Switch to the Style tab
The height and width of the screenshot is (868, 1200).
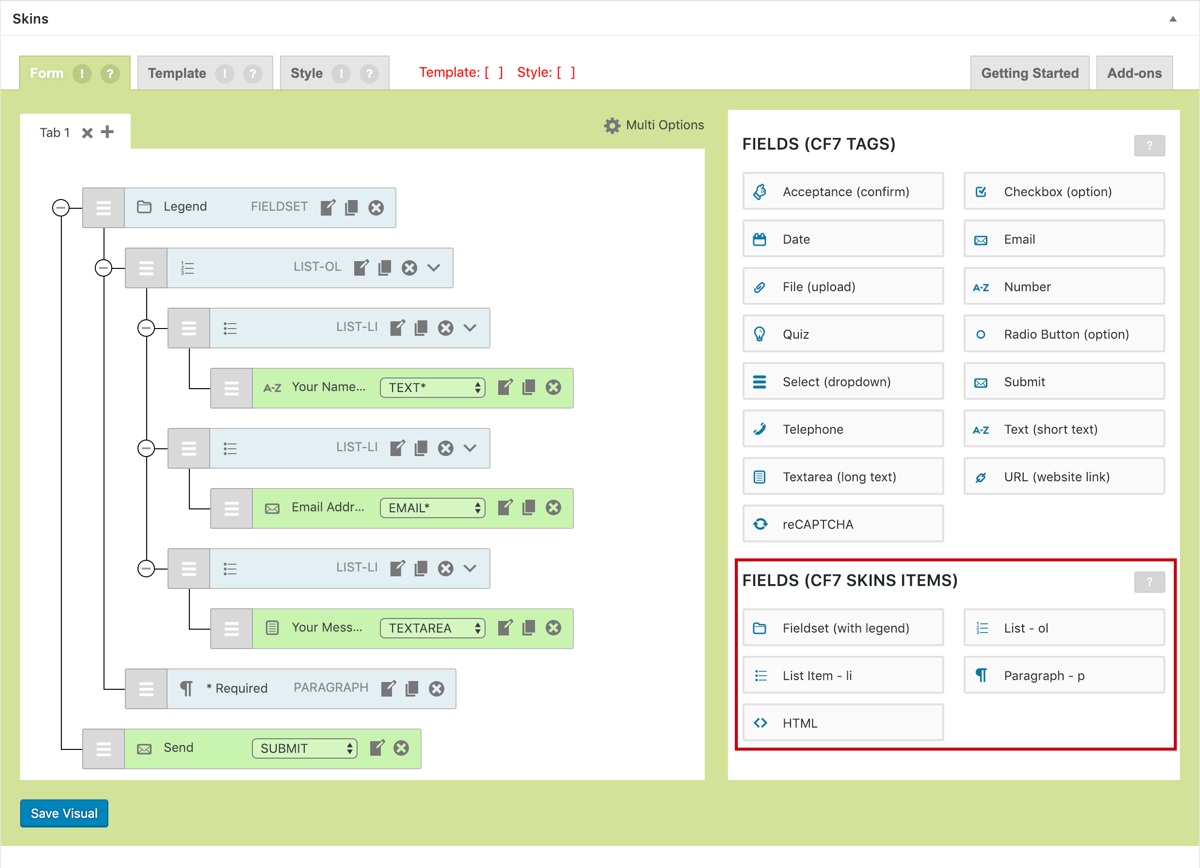pos(307,73)
